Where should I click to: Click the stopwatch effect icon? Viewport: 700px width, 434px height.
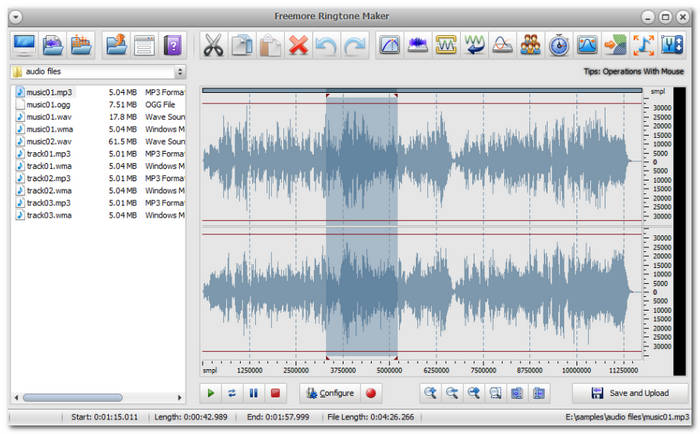coord(560,45)
